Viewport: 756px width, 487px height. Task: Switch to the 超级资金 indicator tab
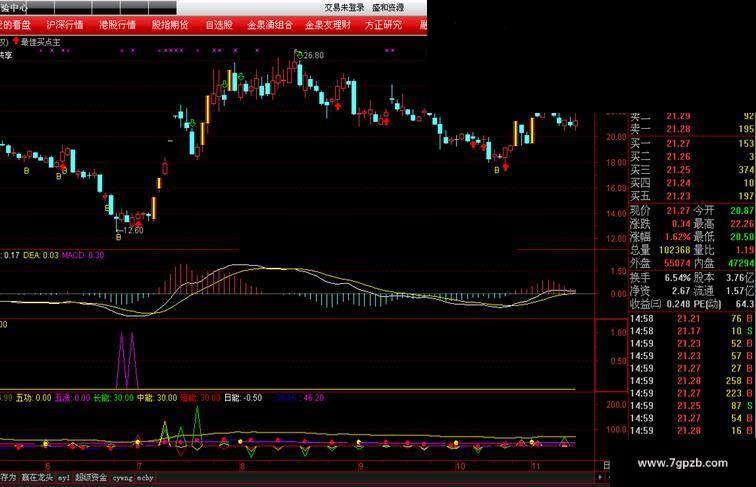[91, 478]
